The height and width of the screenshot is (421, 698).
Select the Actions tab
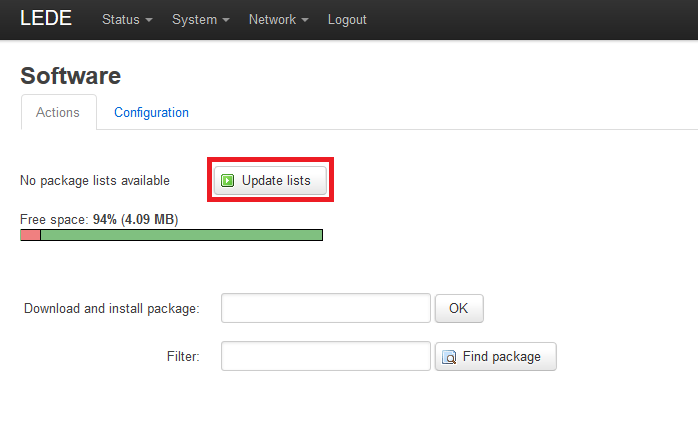point(58,112)
